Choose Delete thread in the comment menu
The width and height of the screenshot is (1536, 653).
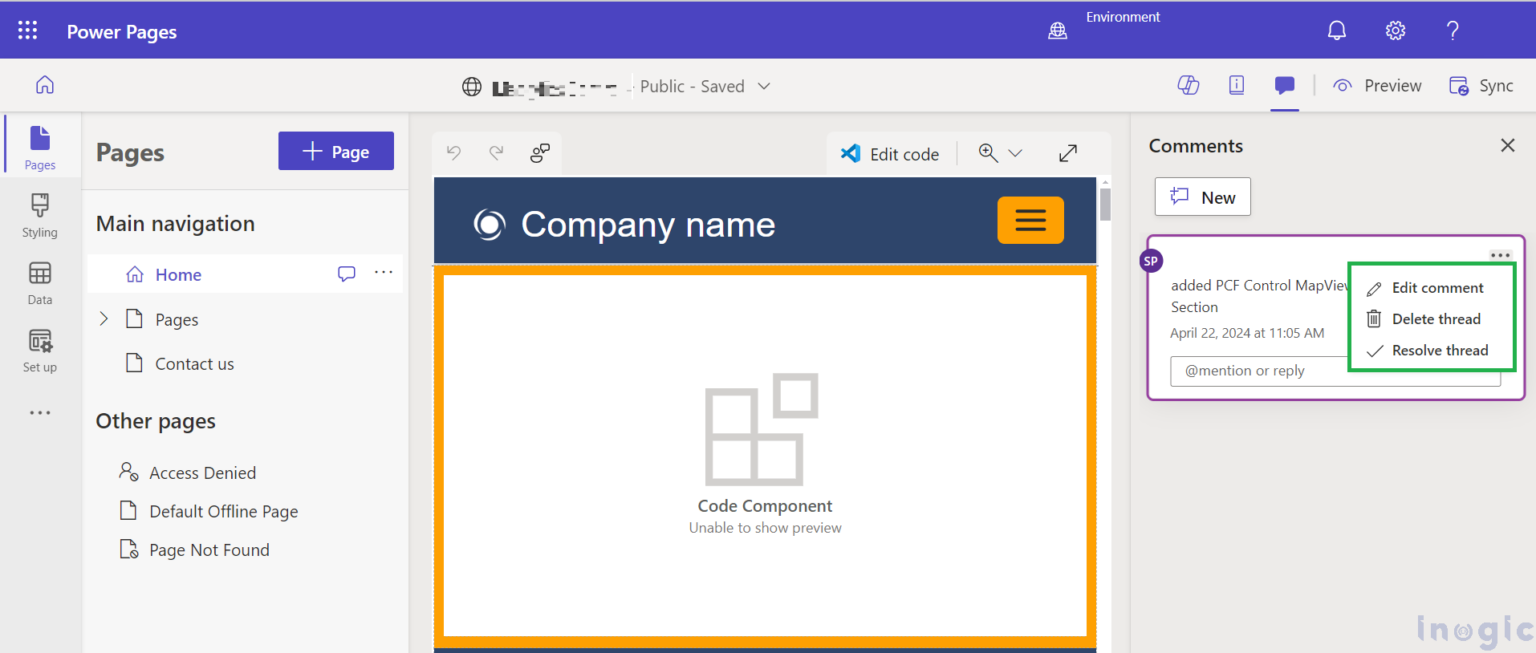point(1437,318)
